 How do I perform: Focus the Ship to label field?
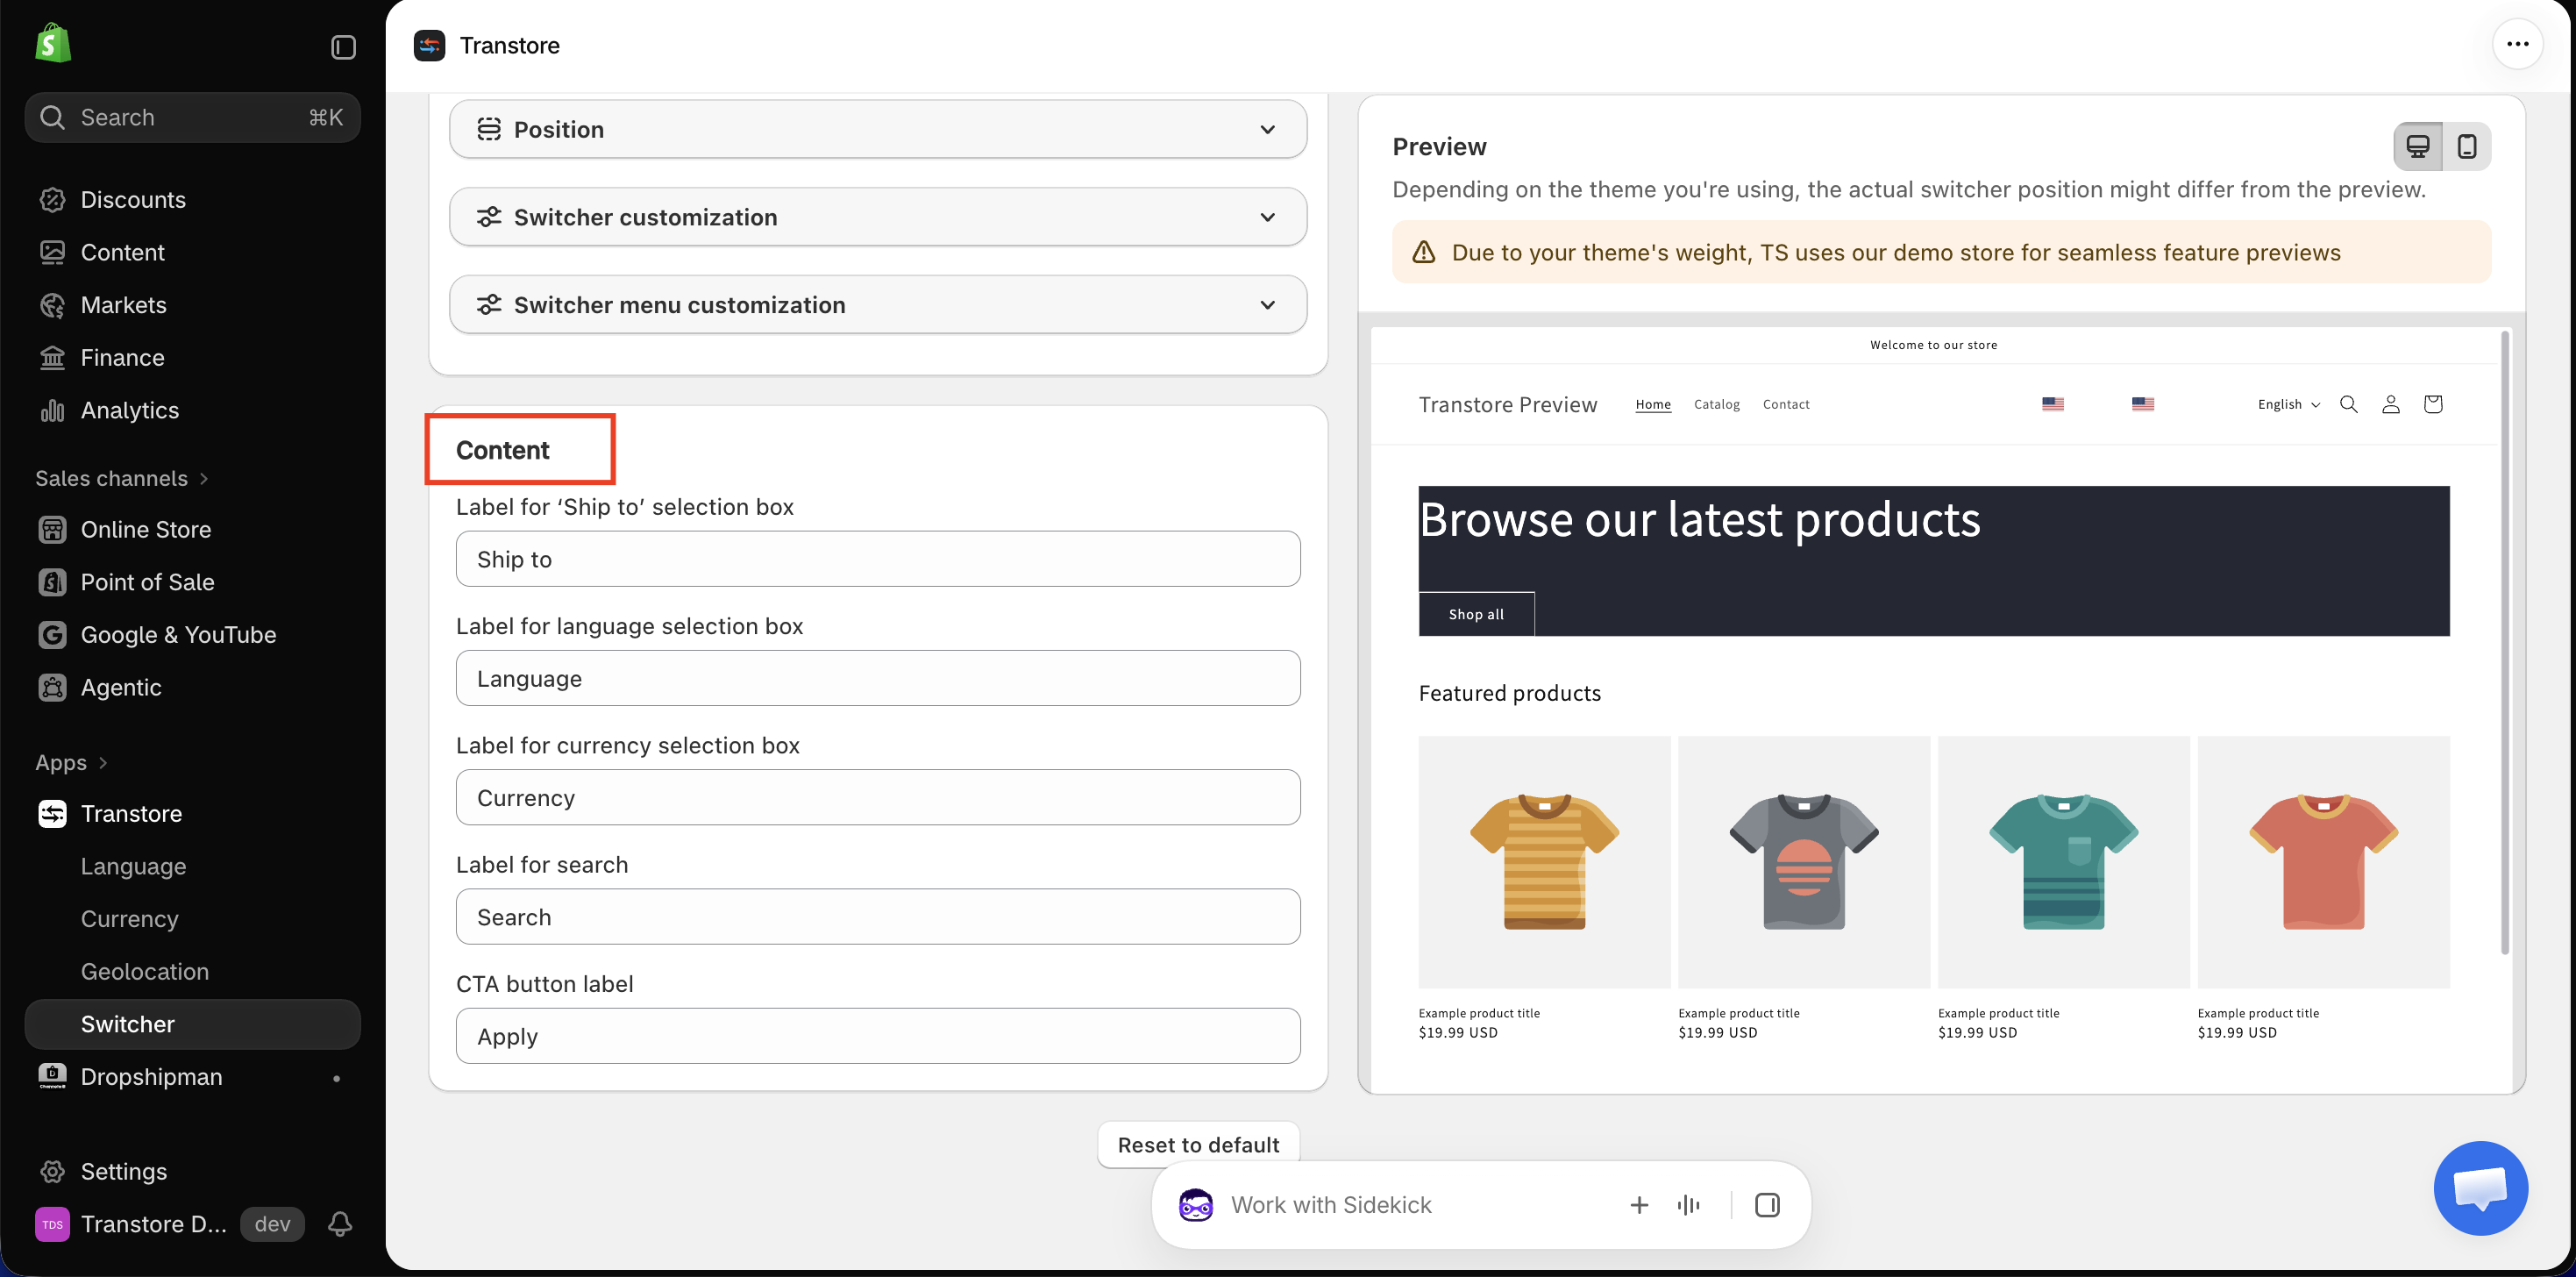(x=878, y=559)
